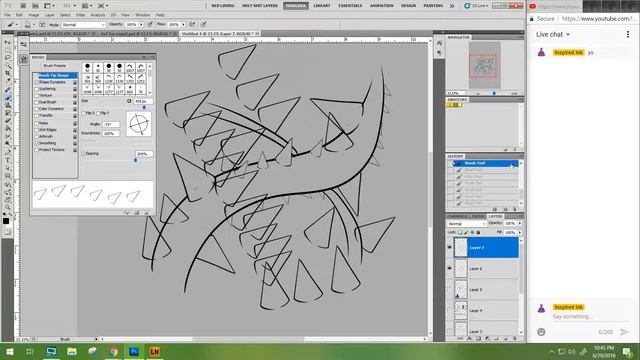
Task: Click the brush Angle input field
Action: [111, 124]
